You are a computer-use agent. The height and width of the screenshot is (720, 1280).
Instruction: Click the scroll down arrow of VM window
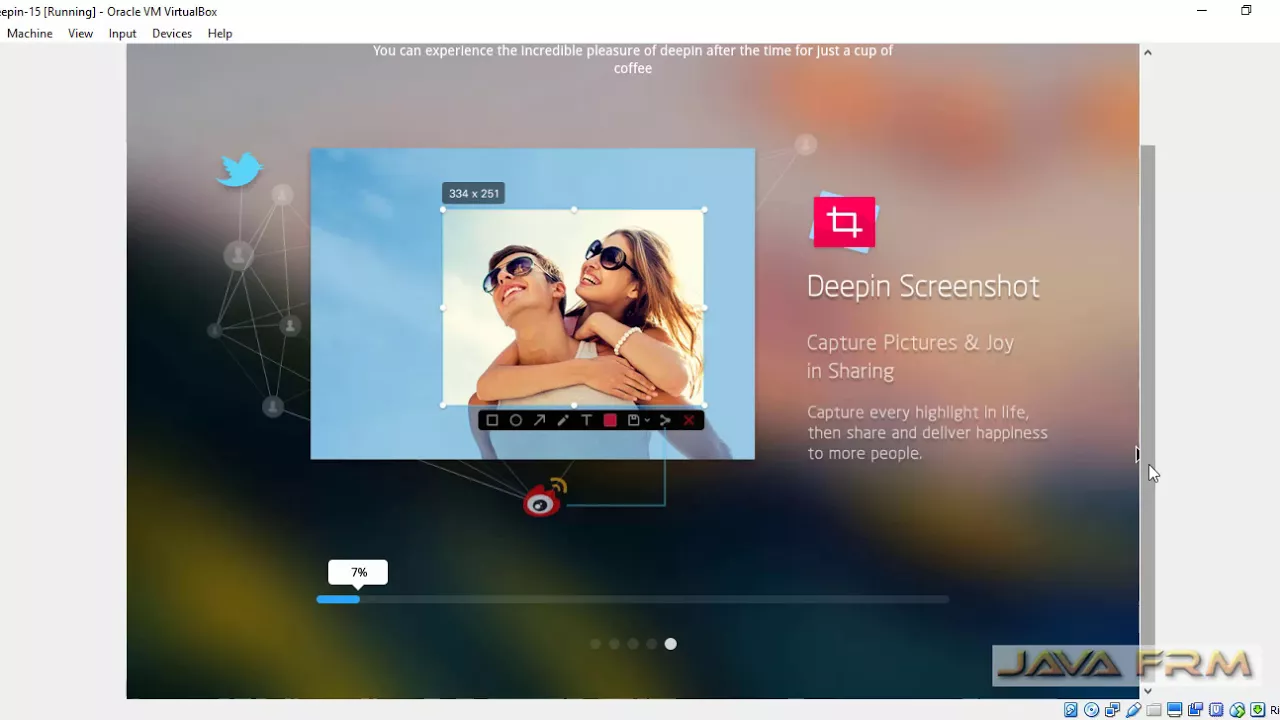point(1148,691)
